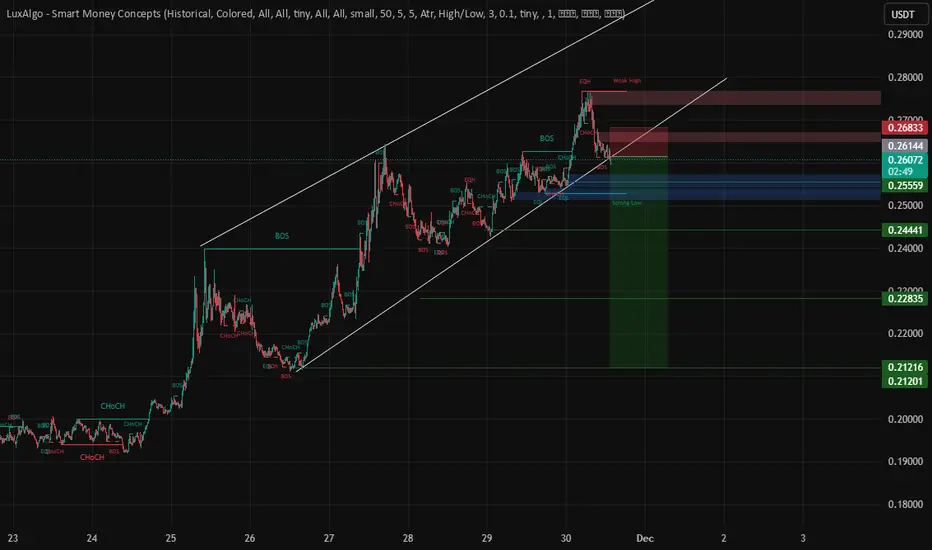Click the date label 28 on time axis
This screenshot has height=550, width=932.
tap(408, 538)
